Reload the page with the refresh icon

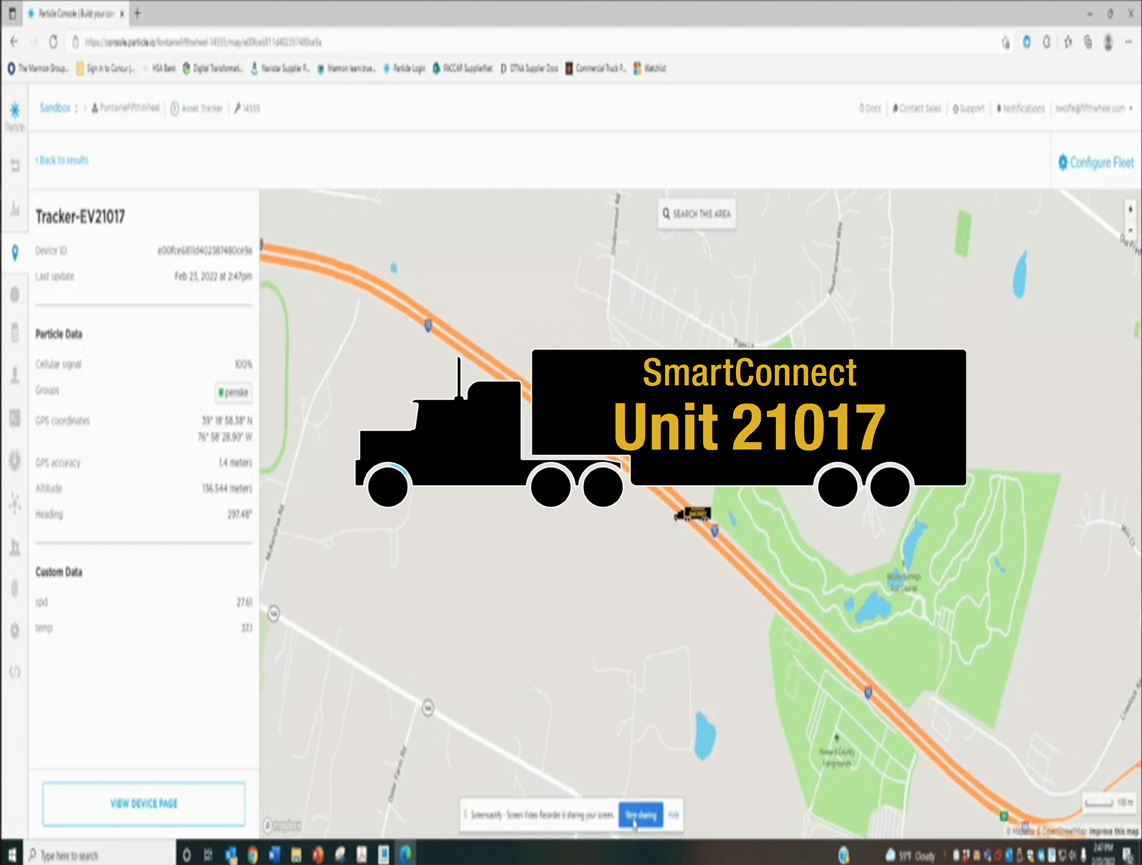[x=53, y=42]
